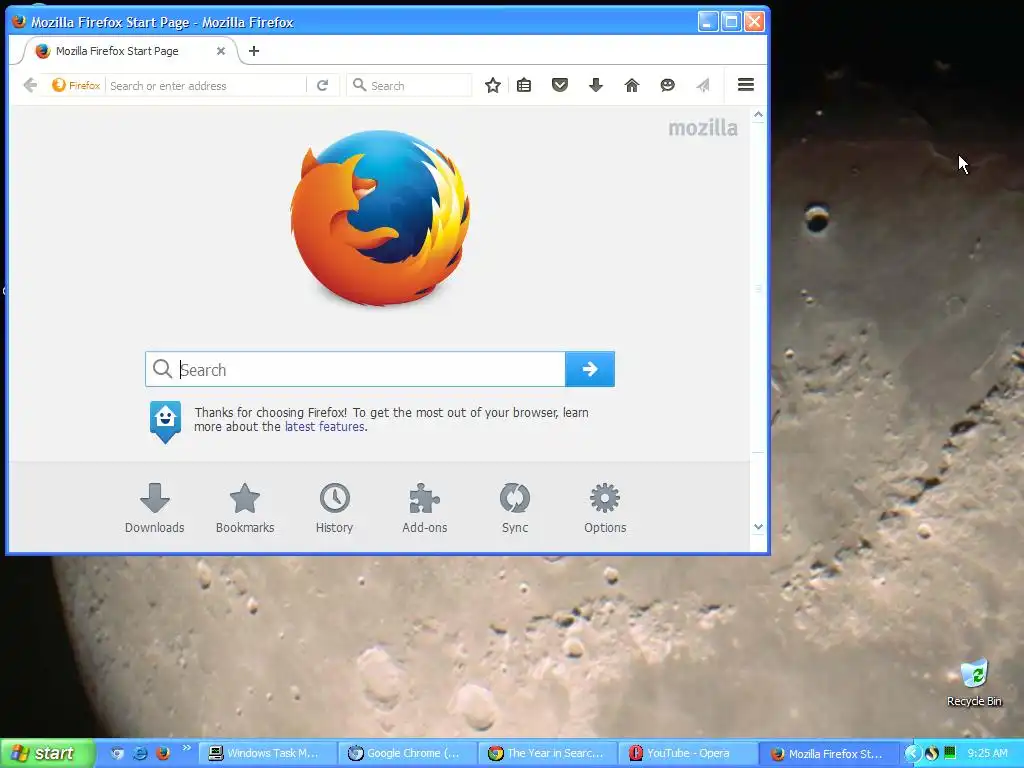Launch Internet Explorer from quick launch
This screenshot has width=1024, height=768.
[140, 753]
